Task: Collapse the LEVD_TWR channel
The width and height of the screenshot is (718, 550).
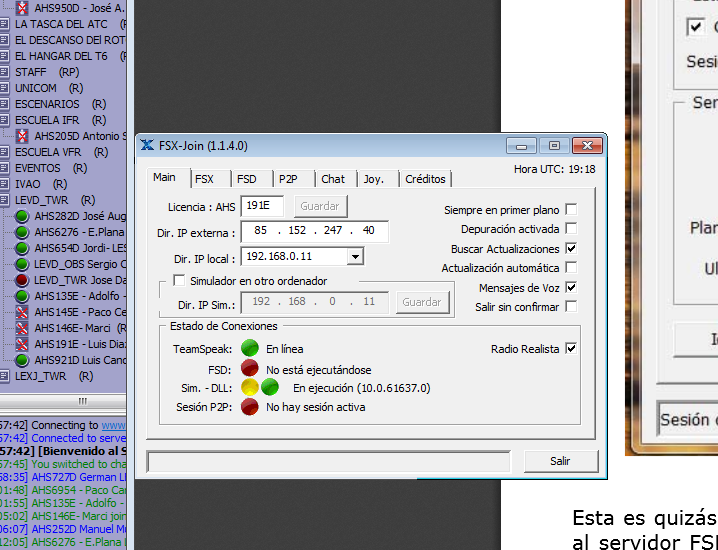Action: 5,200
